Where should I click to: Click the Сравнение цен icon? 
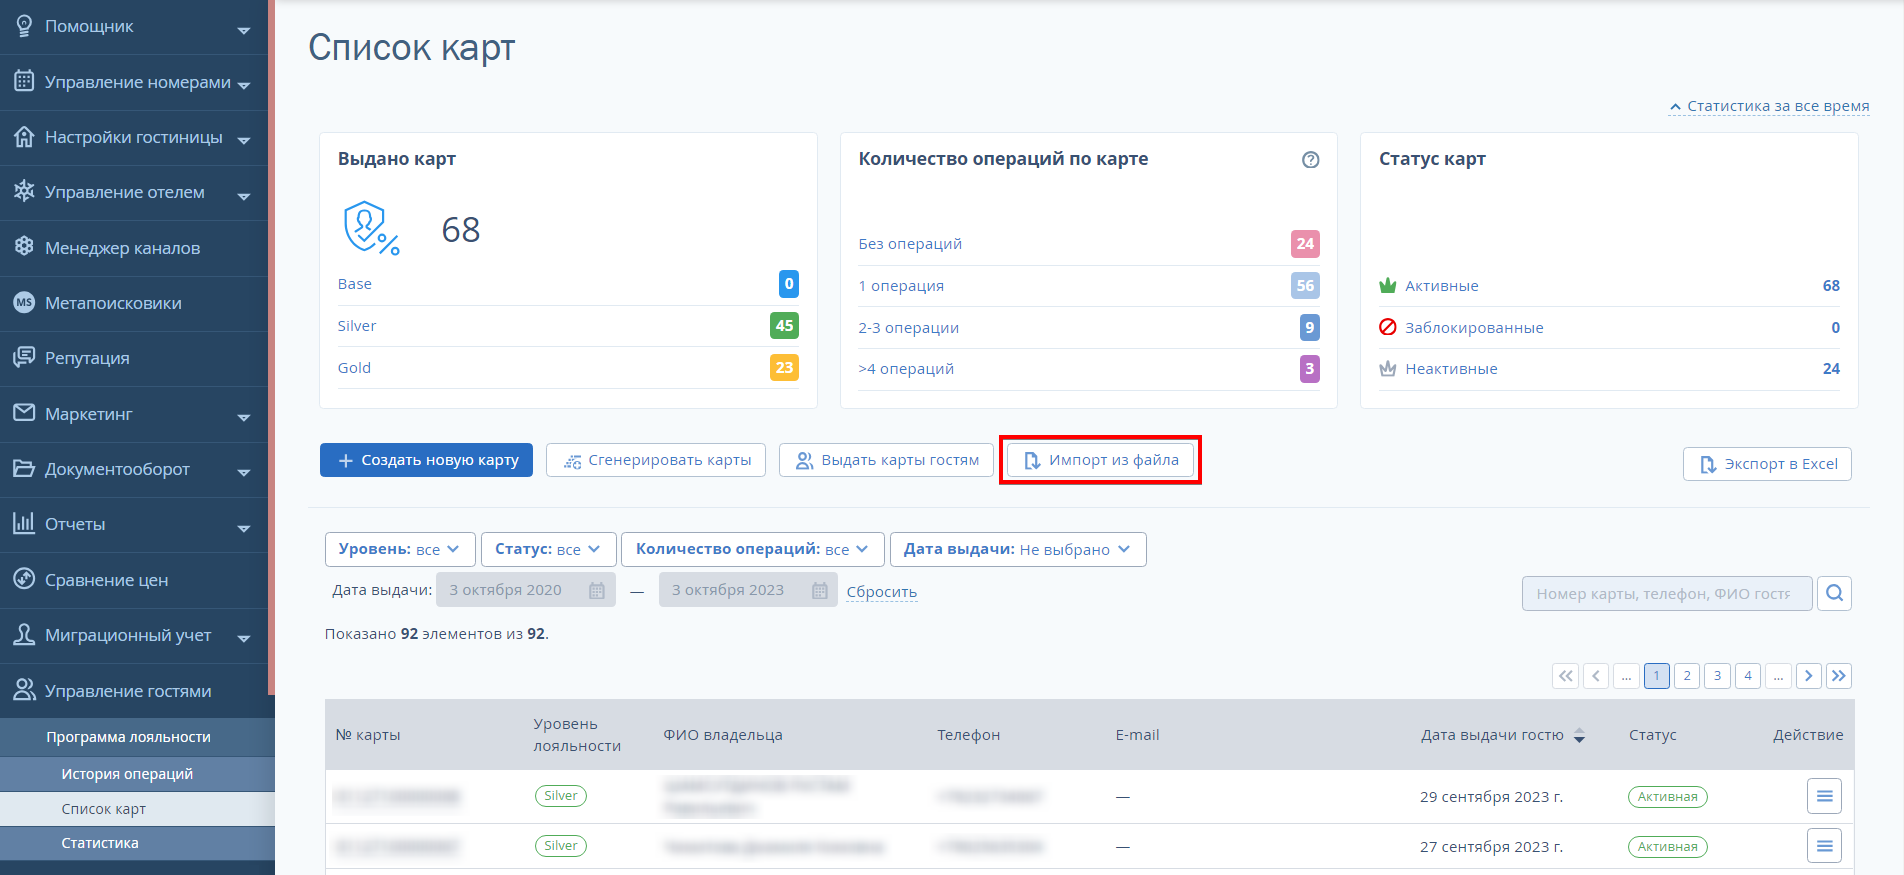(x=24, y=579)
